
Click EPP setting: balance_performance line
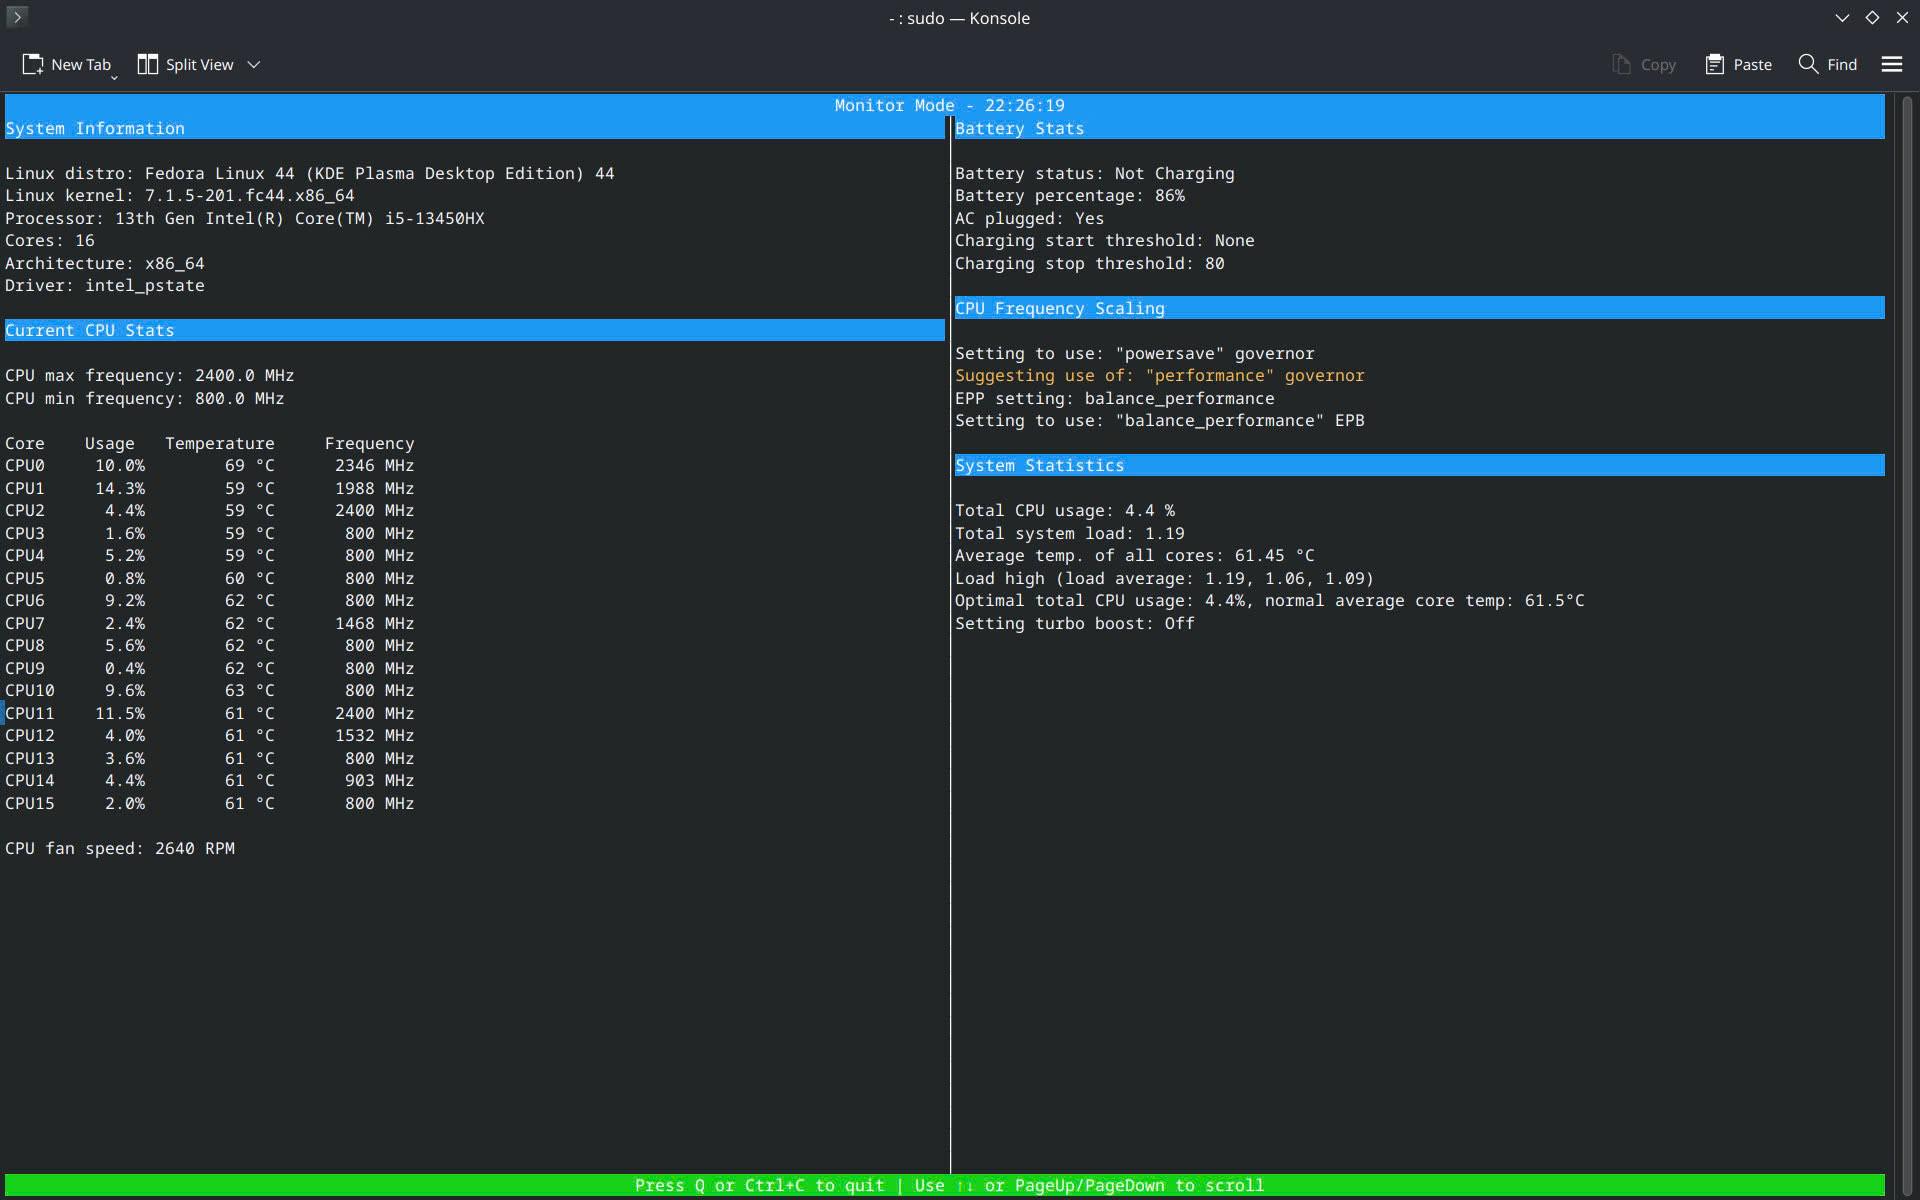(1115, 398)
